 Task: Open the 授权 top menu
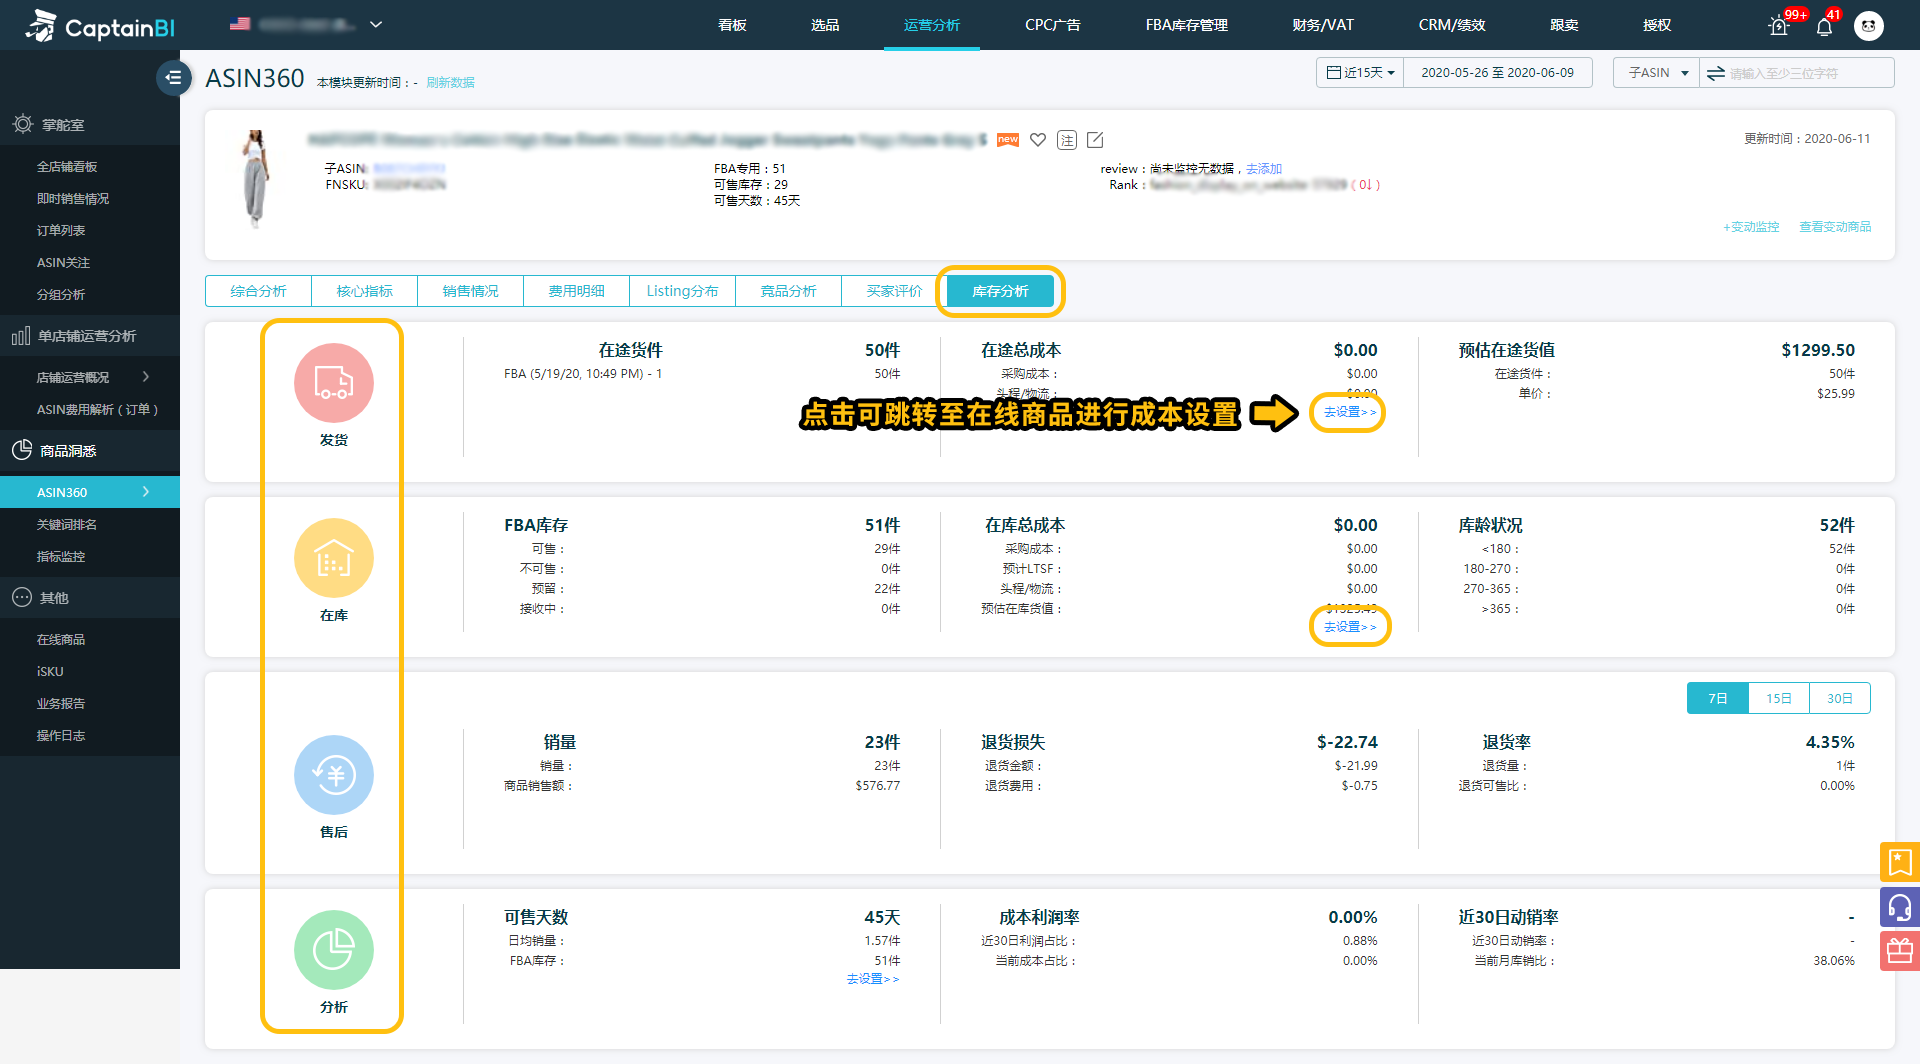(x=1657, y=25)
